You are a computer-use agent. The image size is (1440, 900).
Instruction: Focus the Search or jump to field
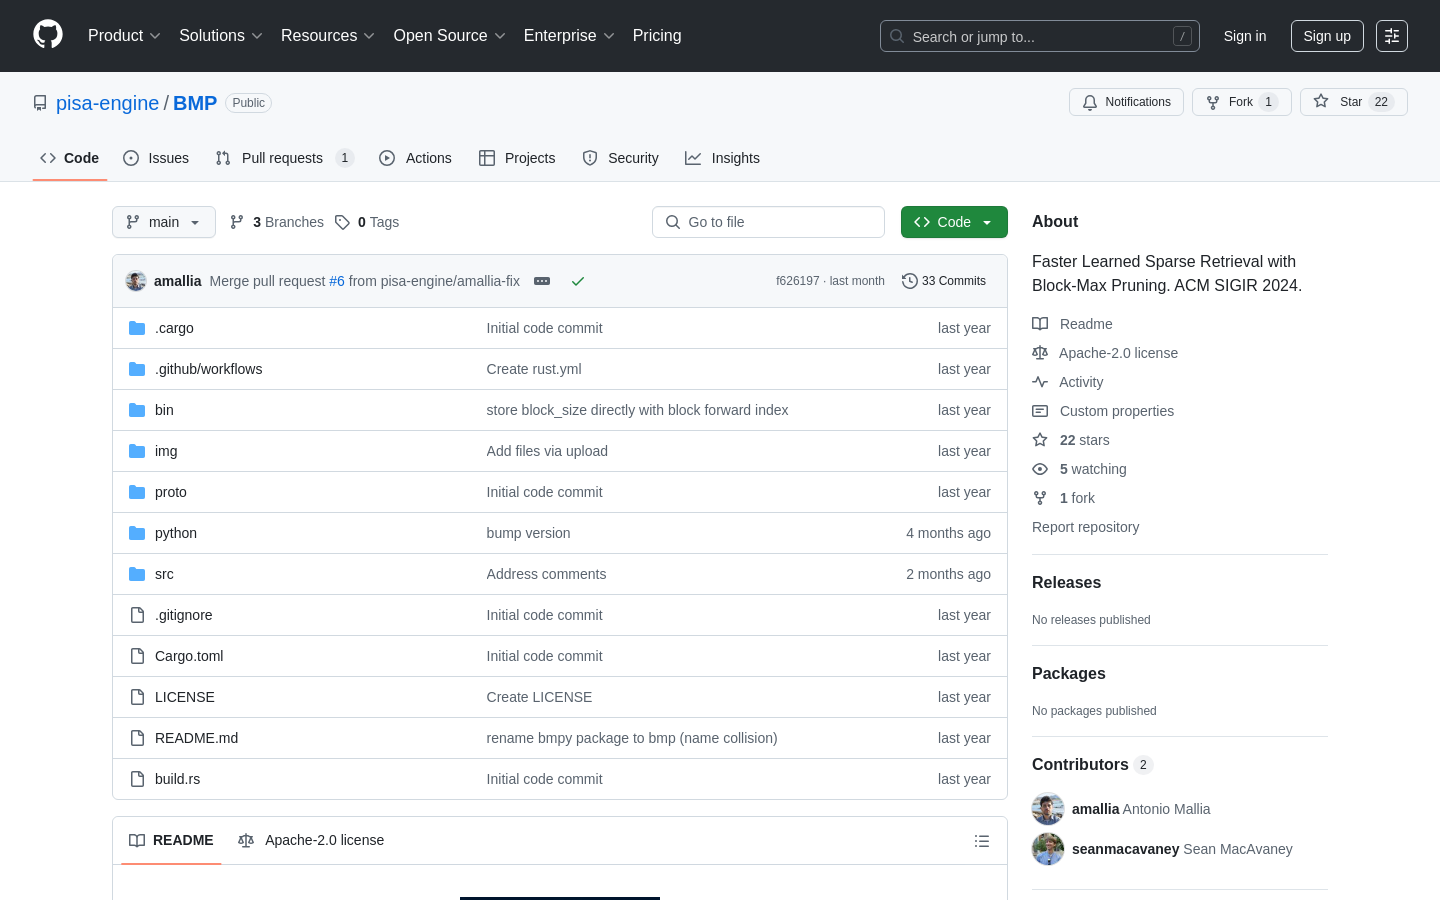1040,36
